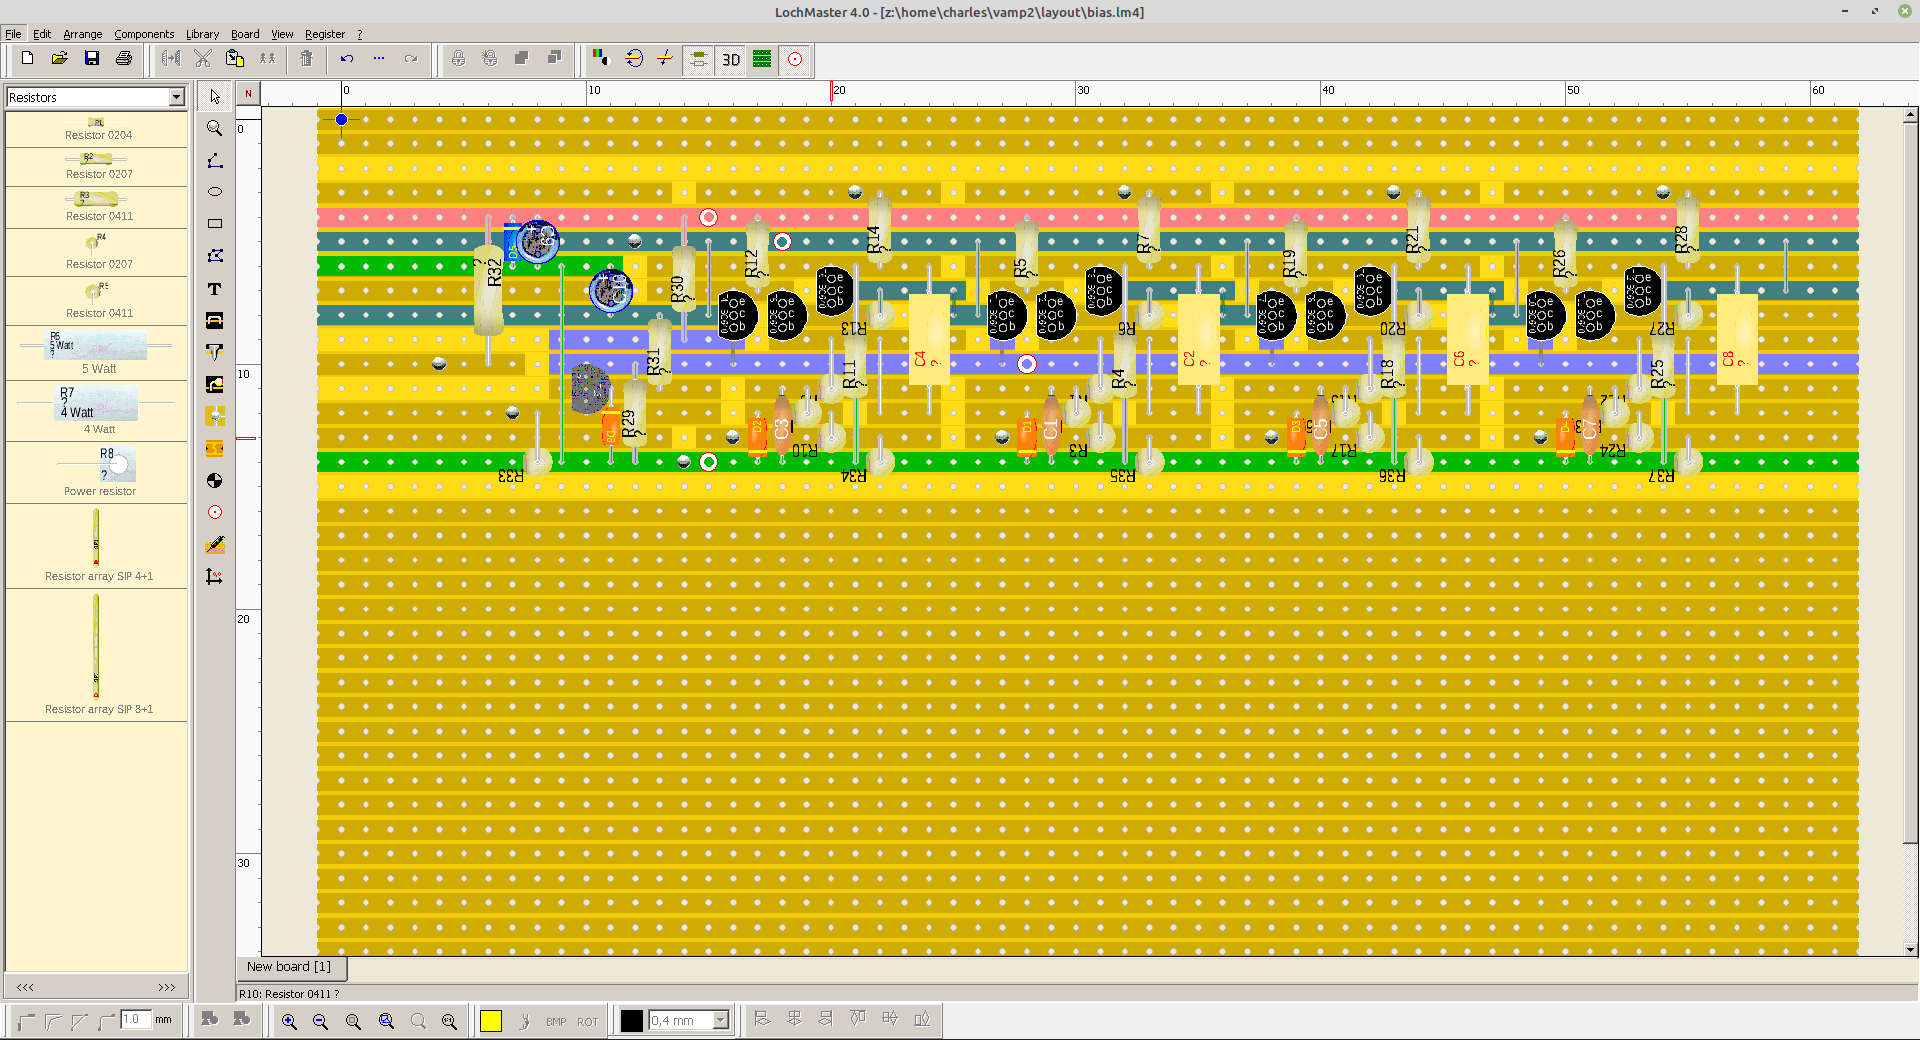This screenshot has width=1920, height=1040.
Task: Open the File menu
Action: [13, 34]
